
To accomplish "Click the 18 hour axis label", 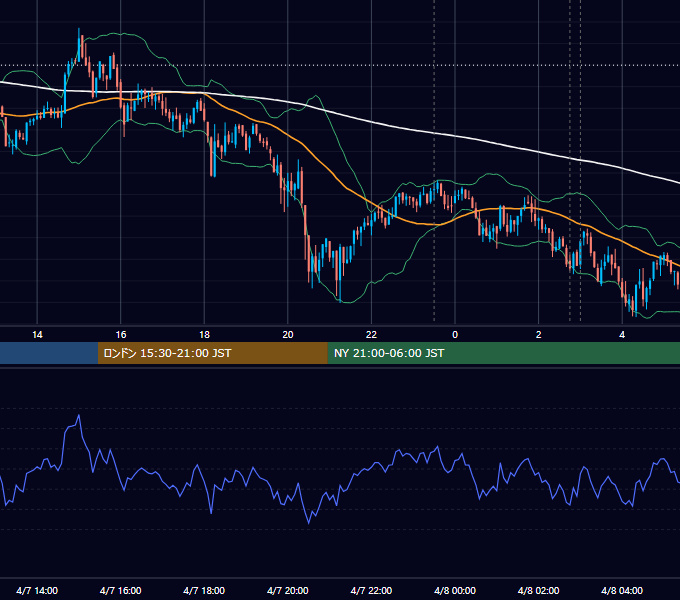I will click(x=204, y=335).
